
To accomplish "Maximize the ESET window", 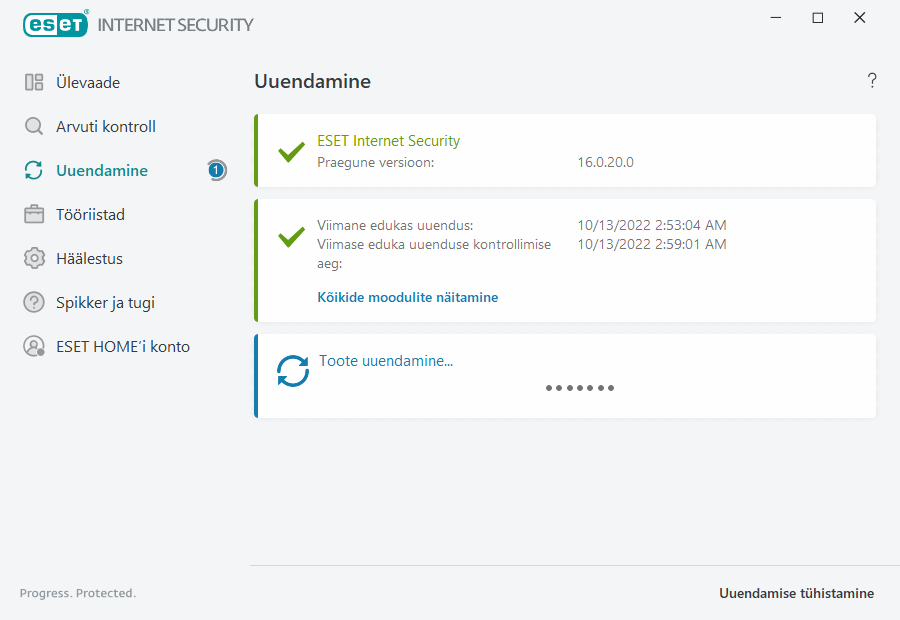I will (818, 18).
